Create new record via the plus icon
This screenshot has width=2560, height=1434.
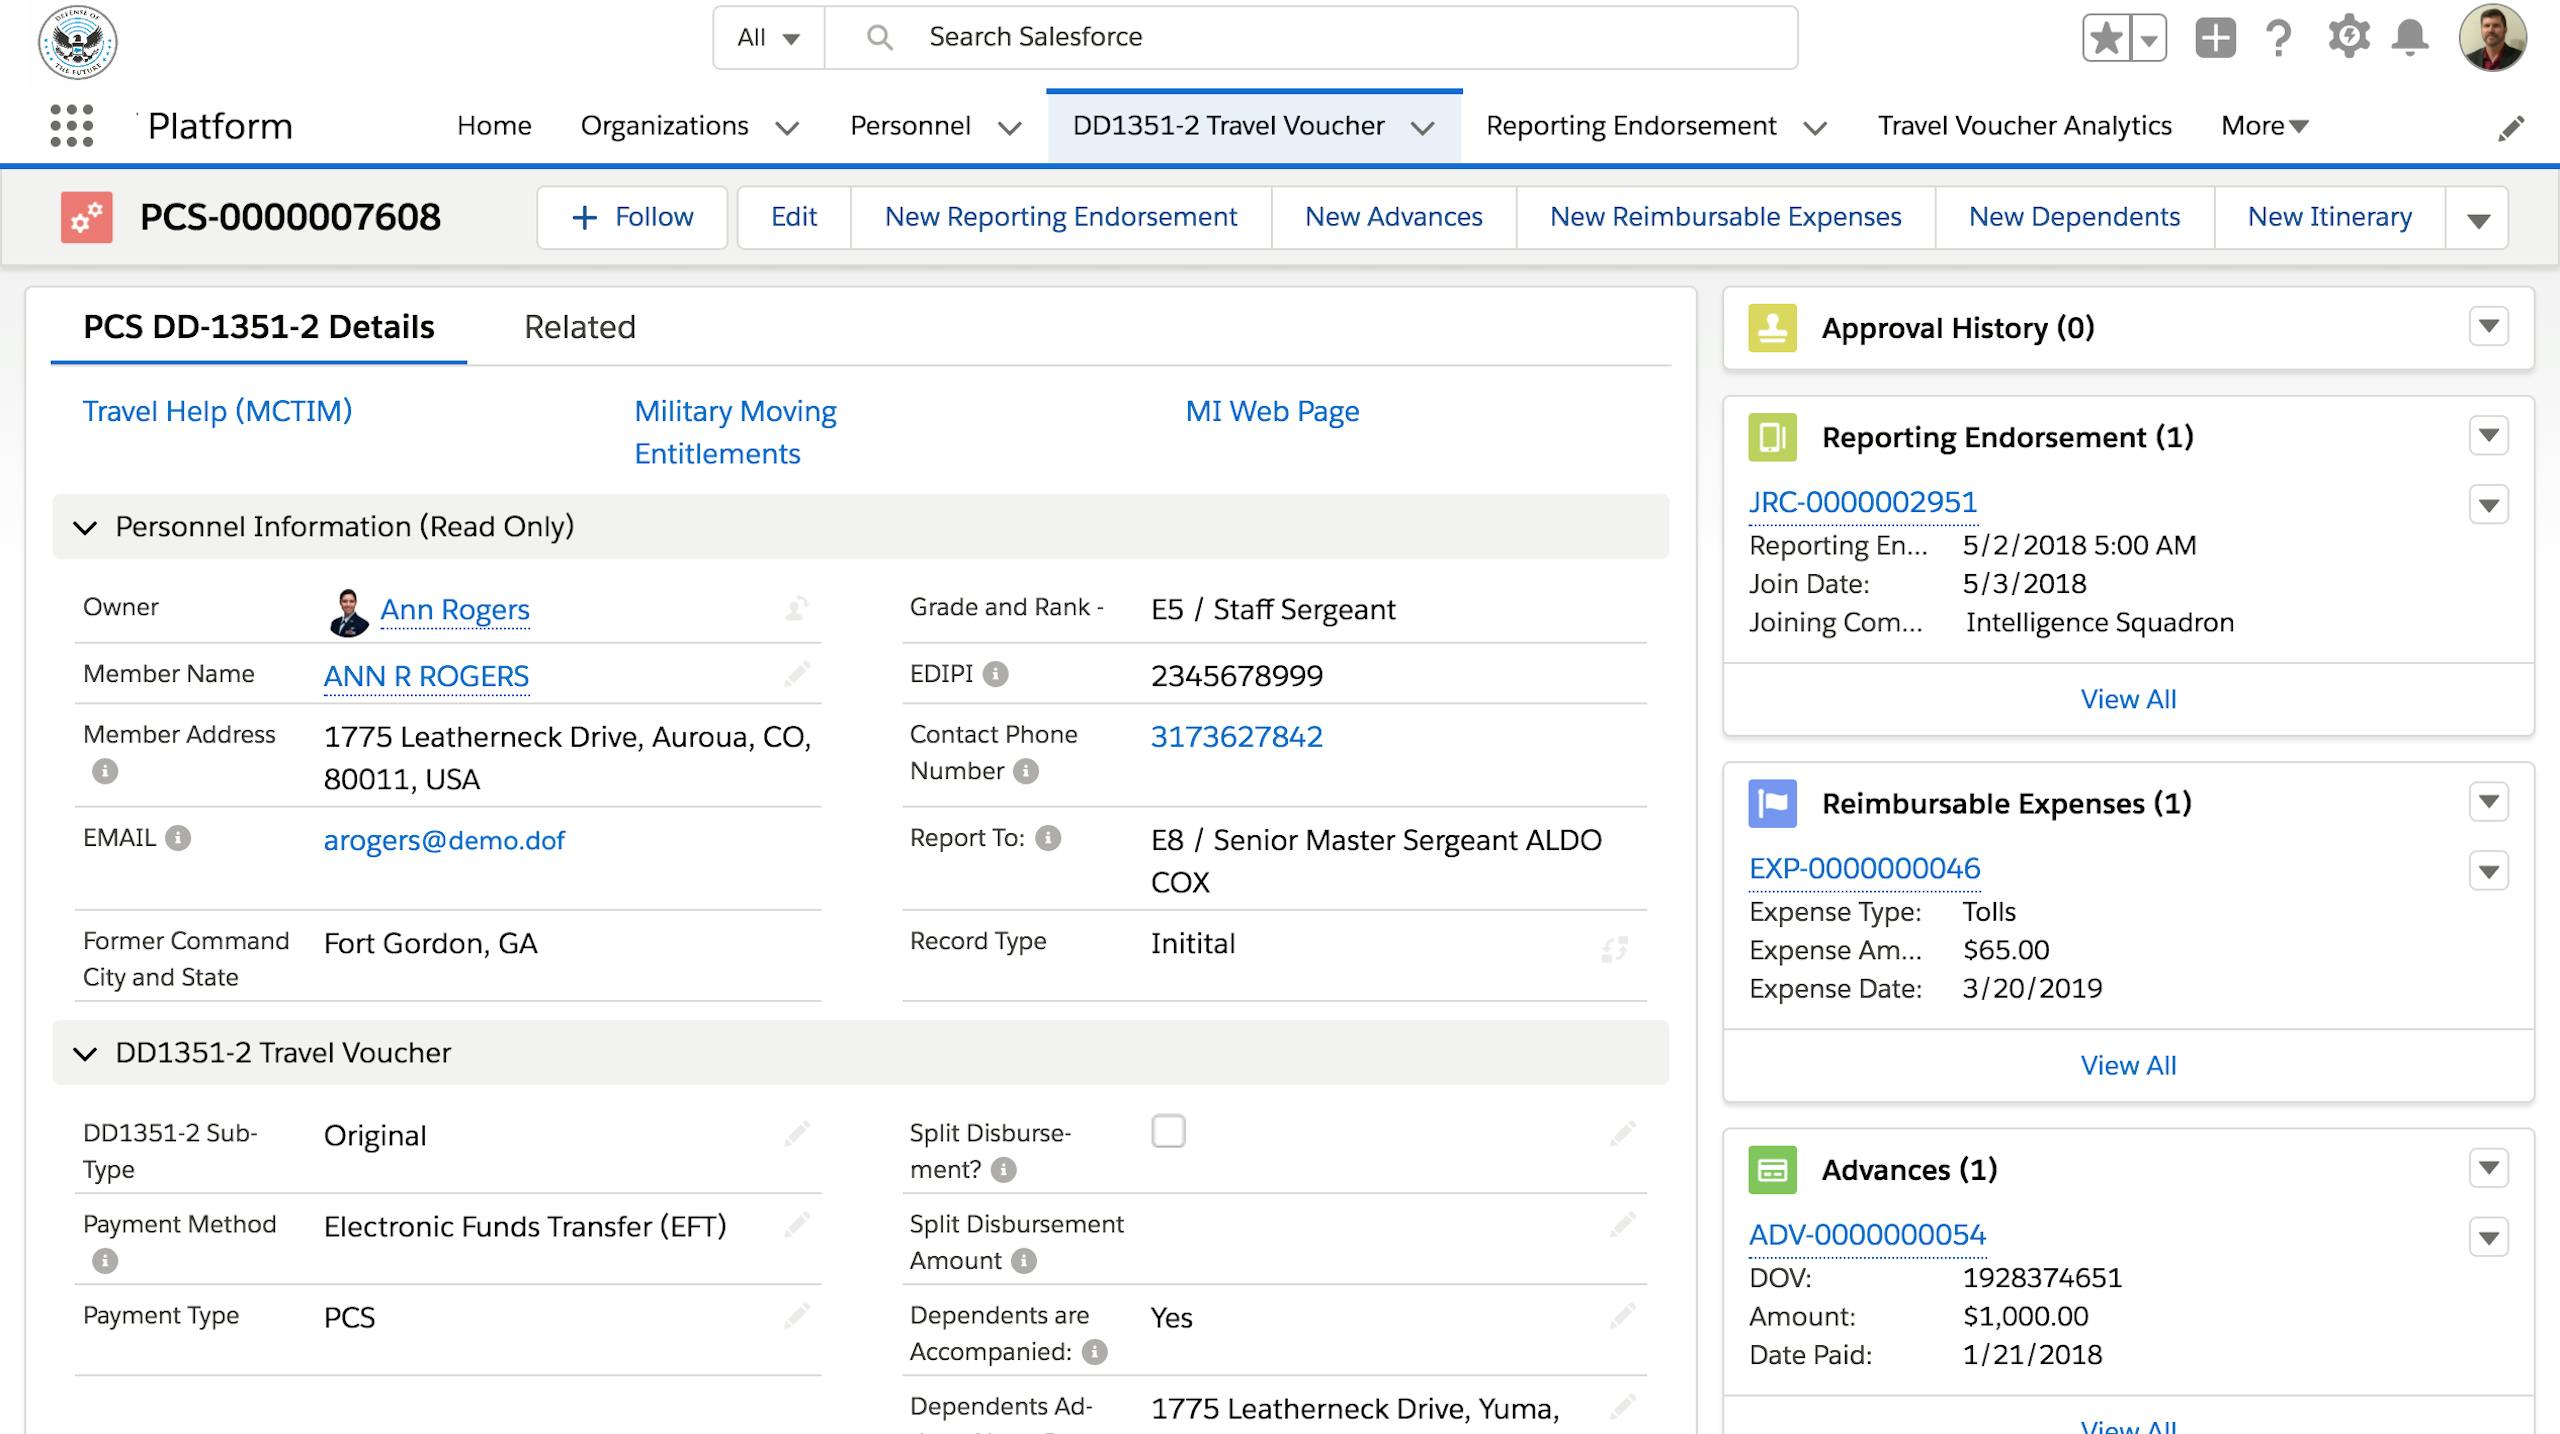click(2215, 37)
